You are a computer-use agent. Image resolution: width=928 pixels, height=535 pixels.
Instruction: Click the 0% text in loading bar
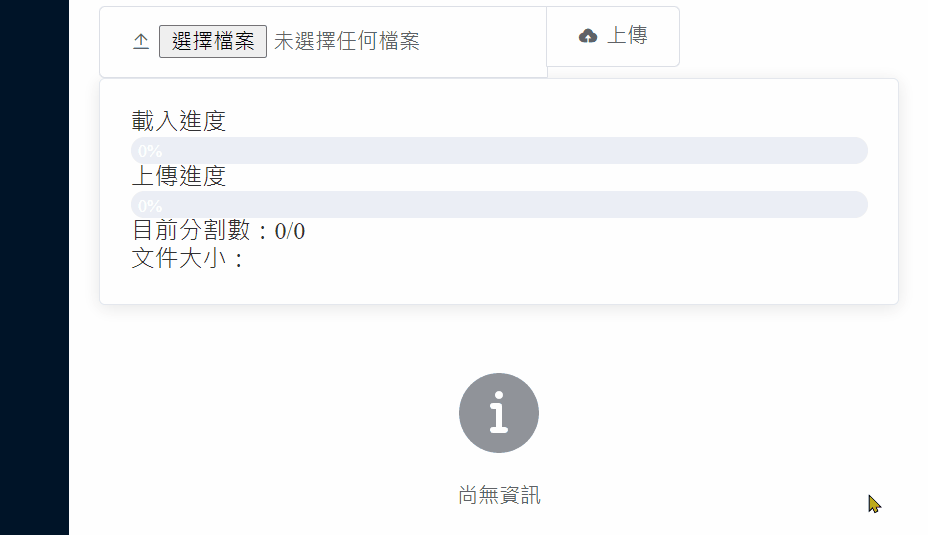tap(150, 152)
